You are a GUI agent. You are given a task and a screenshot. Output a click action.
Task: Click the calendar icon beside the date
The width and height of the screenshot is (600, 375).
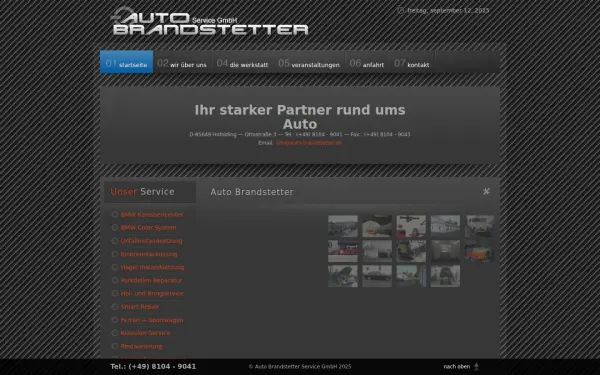400,10
